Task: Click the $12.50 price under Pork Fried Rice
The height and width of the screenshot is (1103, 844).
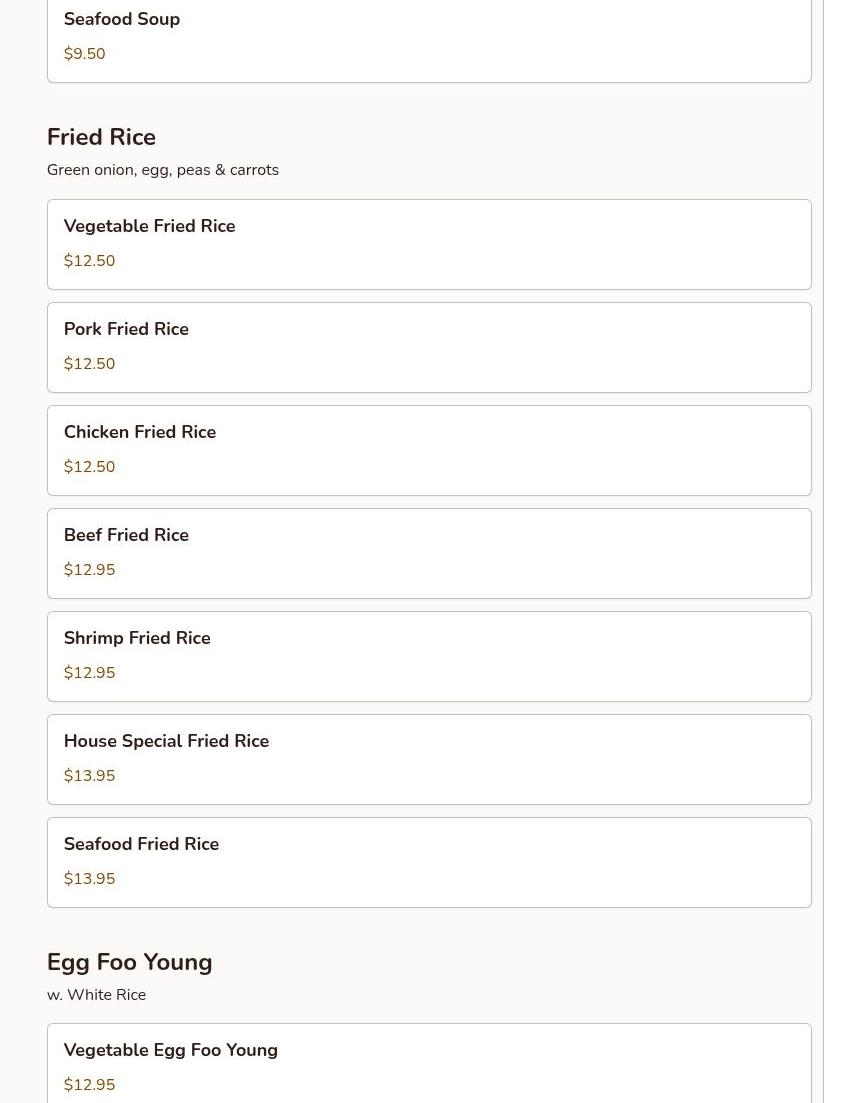Action: (x=89, y=364)
